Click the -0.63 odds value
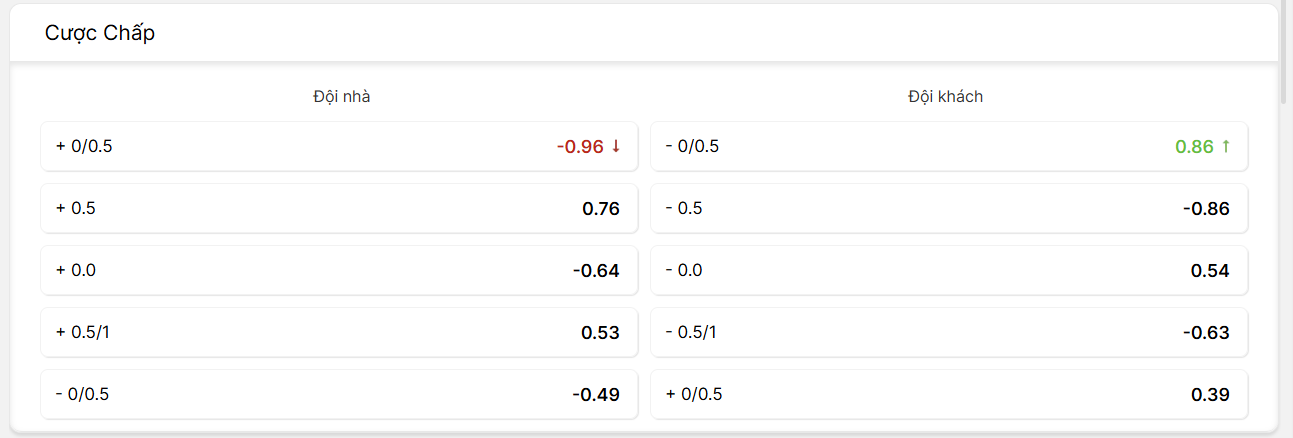Image resolution: width=1293 pixels, height=438 pixels. pyautogui.click(x=1206, y=332)
